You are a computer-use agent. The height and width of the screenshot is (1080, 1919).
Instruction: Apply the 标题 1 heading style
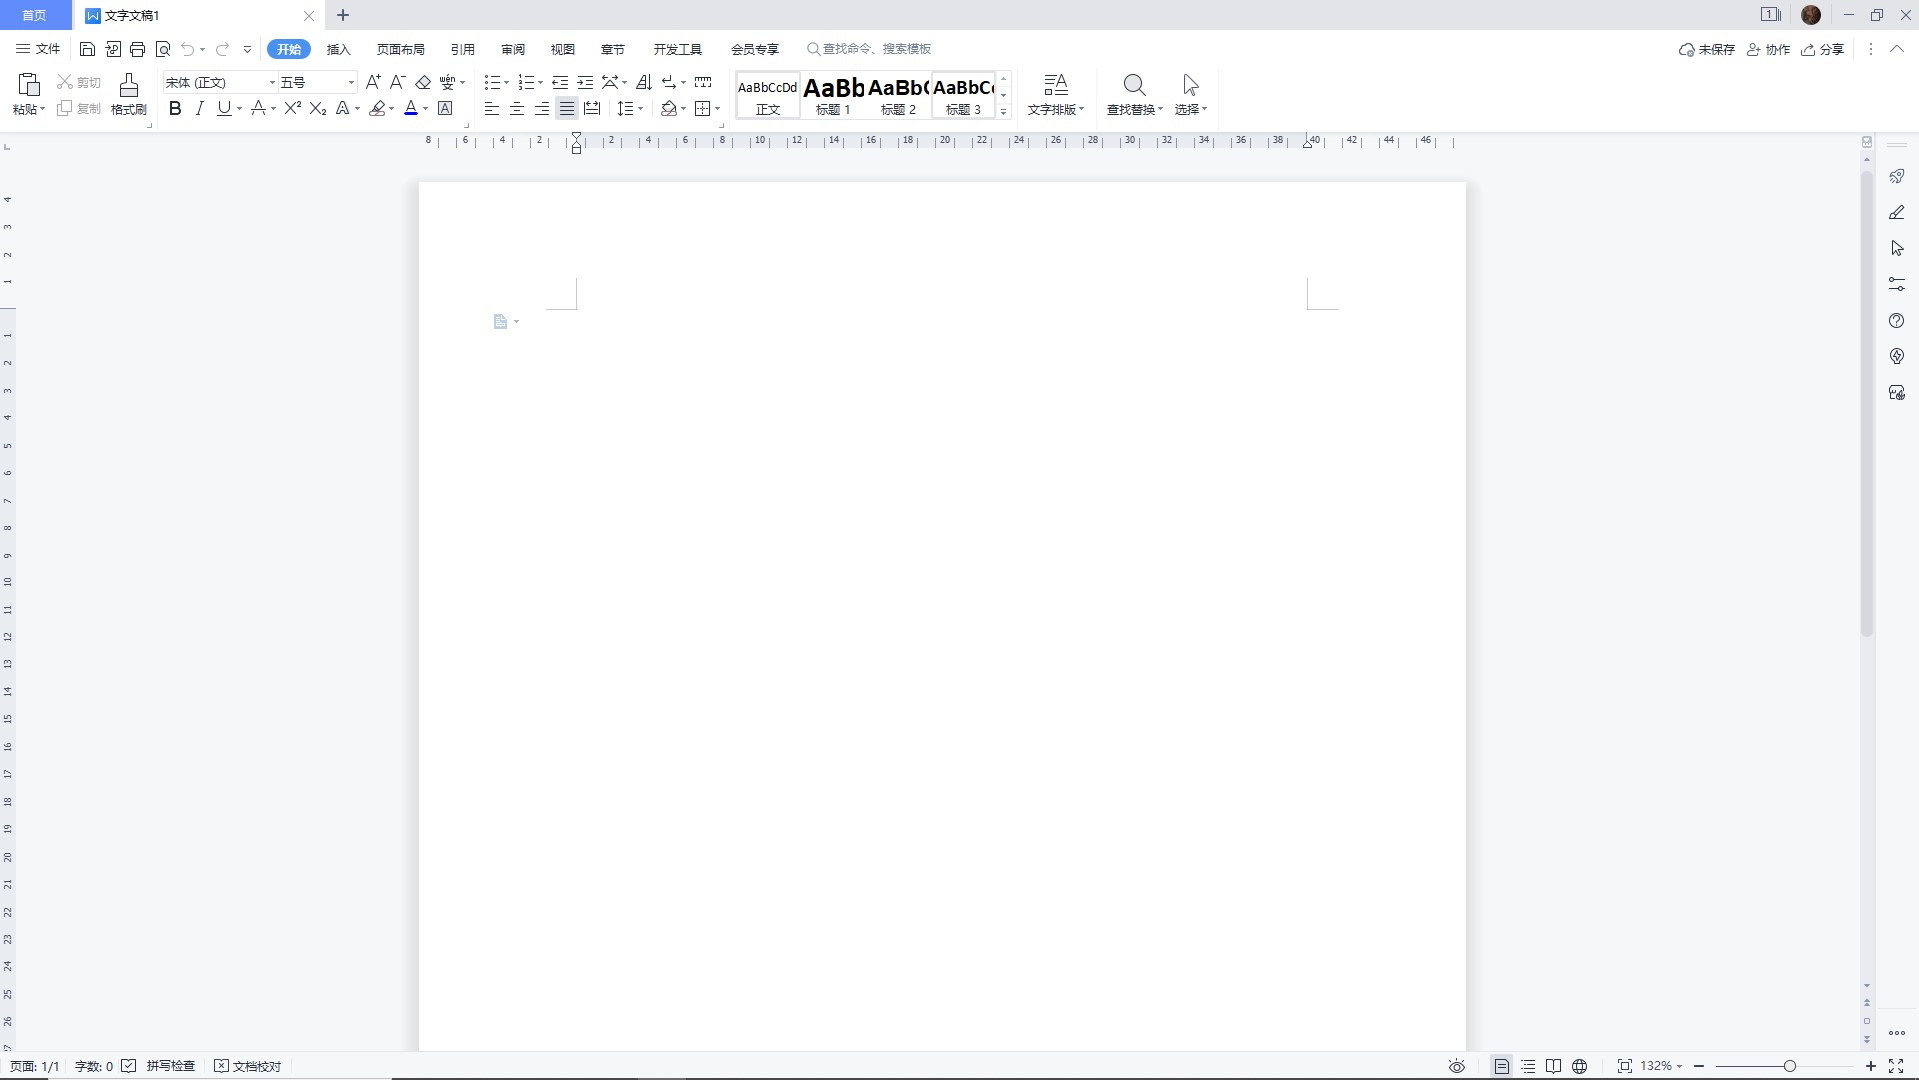coord(833,95)
